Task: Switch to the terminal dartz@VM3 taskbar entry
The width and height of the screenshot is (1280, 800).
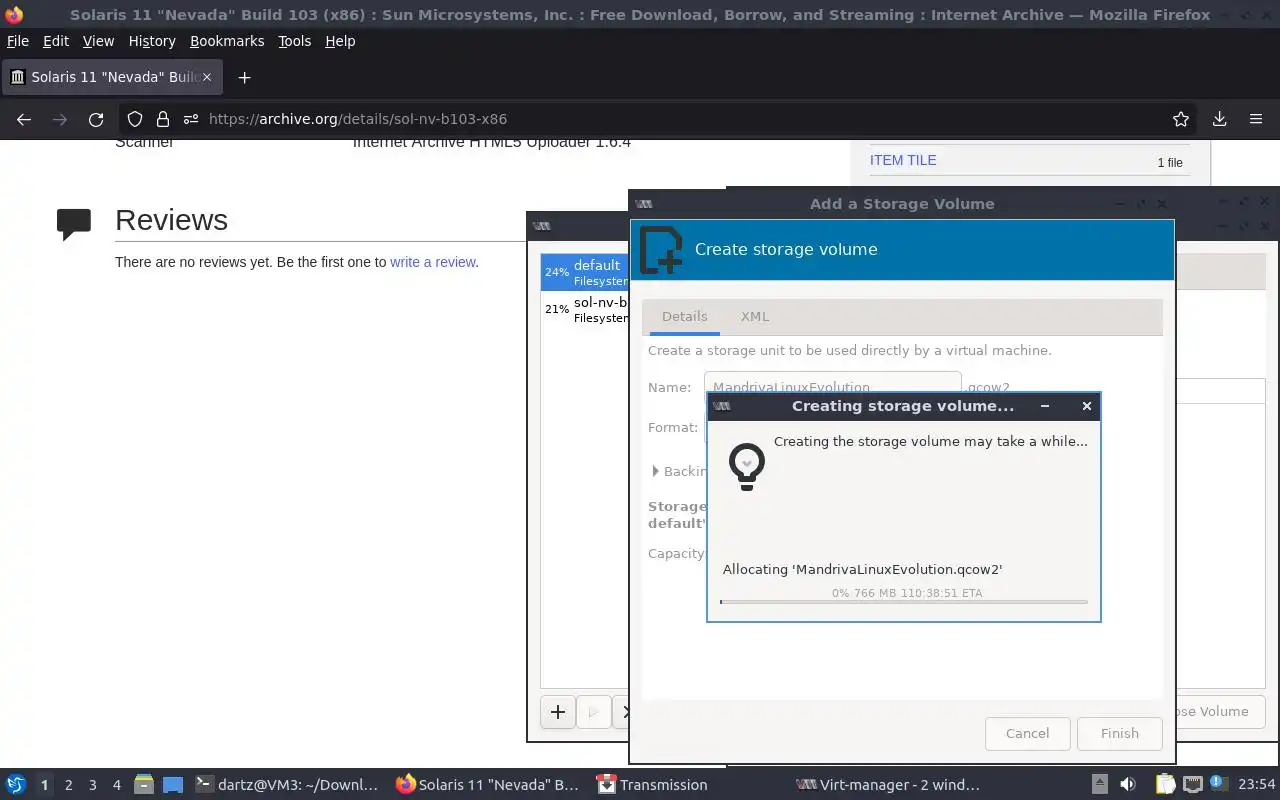Action: [288, 785]
